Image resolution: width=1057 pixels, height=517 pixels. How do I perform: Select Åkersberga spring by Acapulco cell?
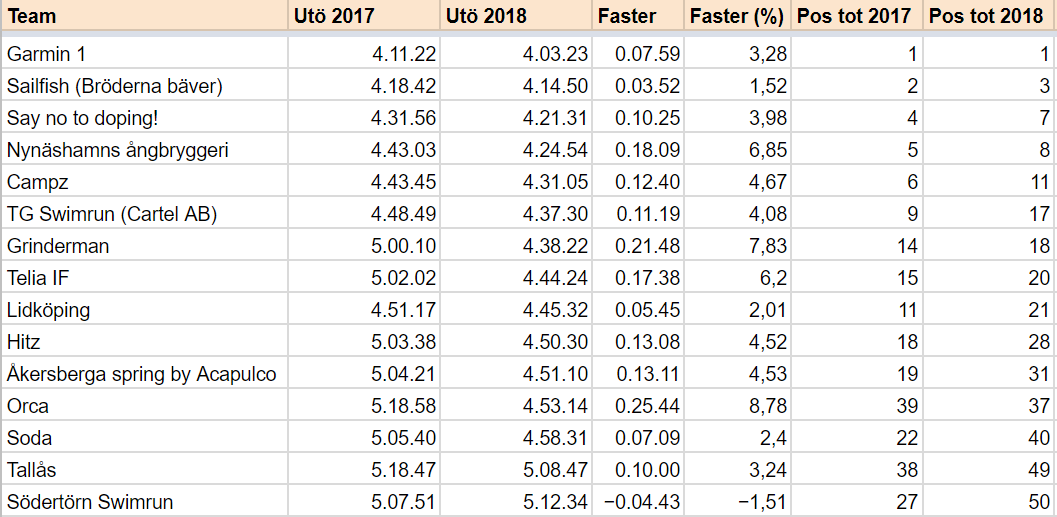[x=144, y=373]
